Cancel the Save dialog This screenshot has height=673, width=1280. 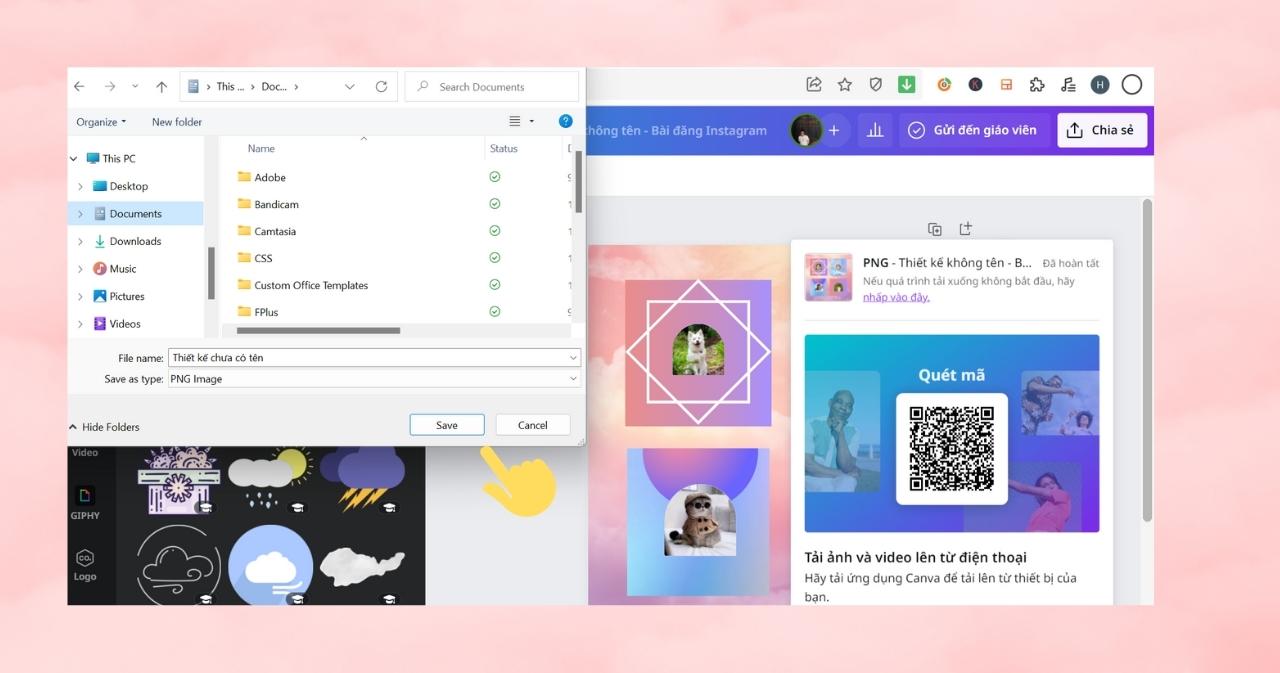pos(533,425)
